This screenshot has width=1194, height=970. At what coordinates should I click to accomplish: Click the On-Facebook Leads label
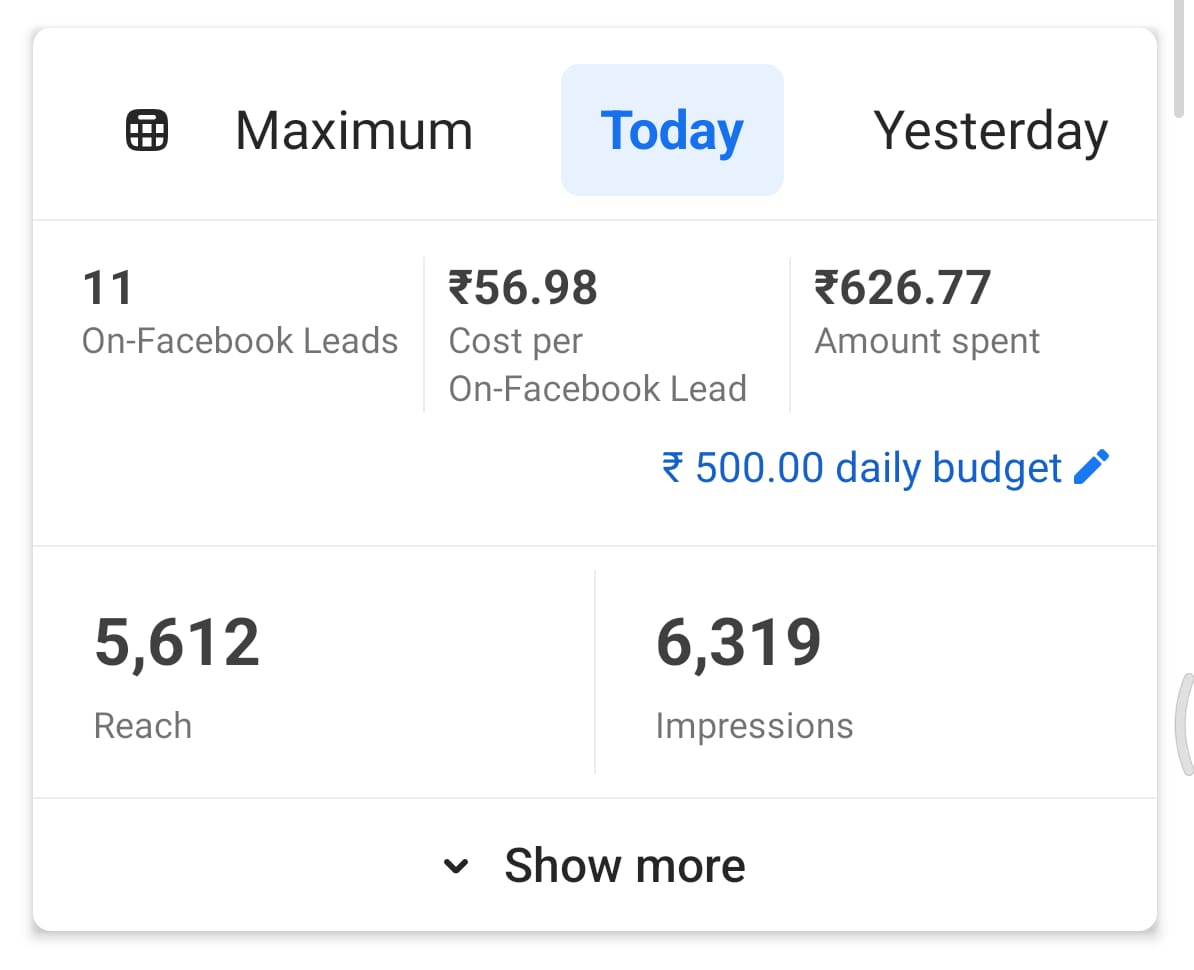pyautogui.click(x=240, y=341)
